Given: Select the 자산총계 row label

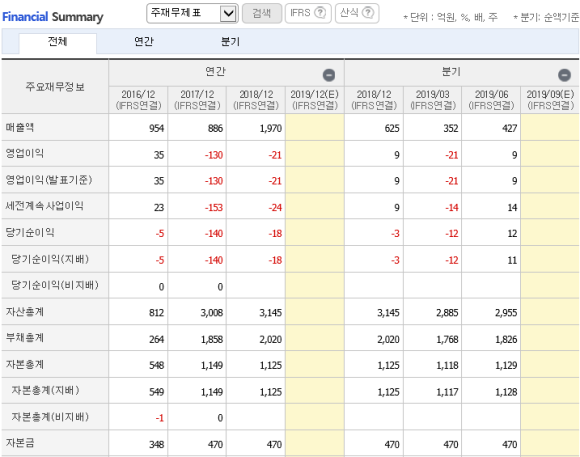Looking at the screenshot, I should [24, 312].
